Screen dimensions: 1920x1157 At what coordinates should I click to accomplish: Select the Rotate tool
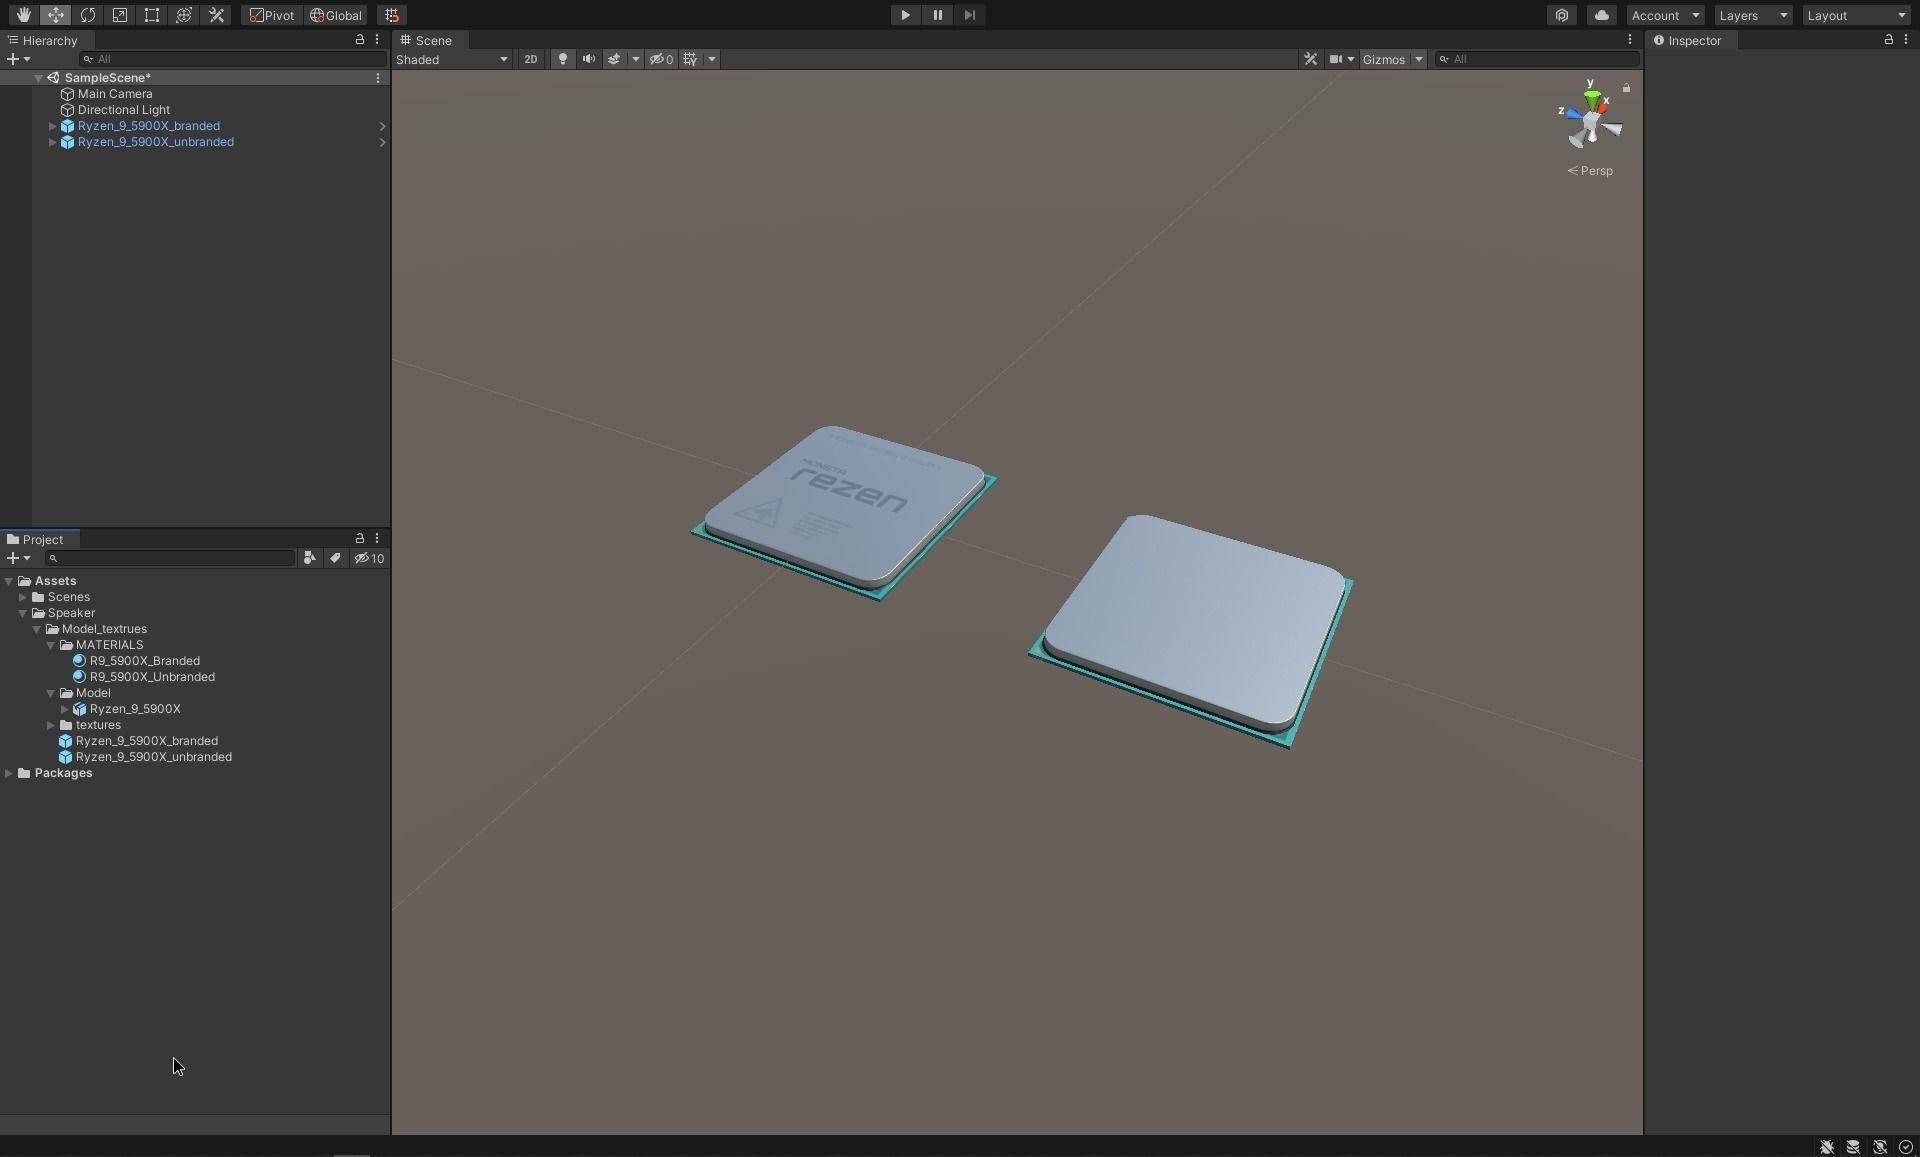coord(88,15)
